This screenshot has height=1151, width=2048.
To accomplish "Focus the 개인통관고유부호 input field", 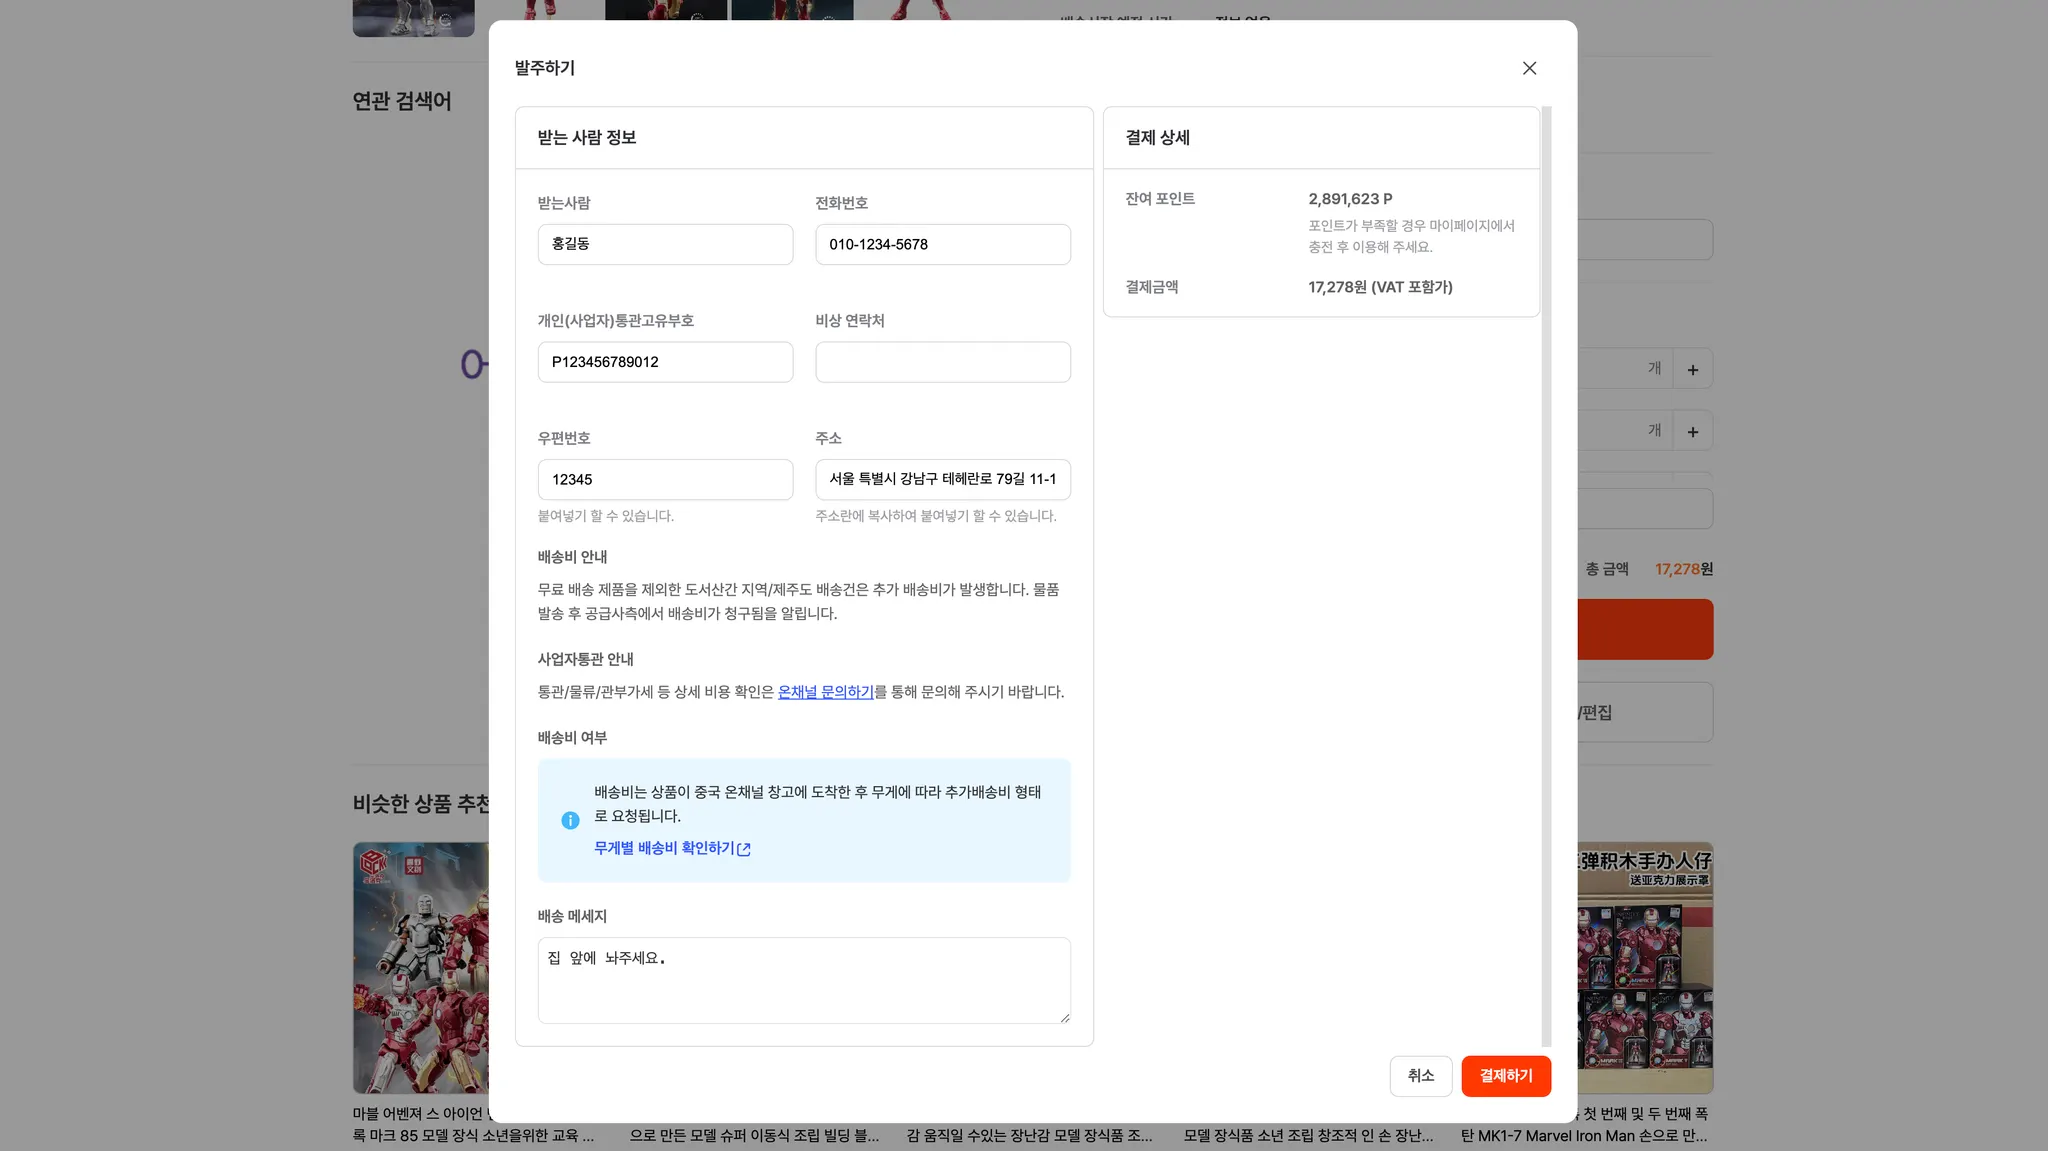I will [x=665, y=362].
